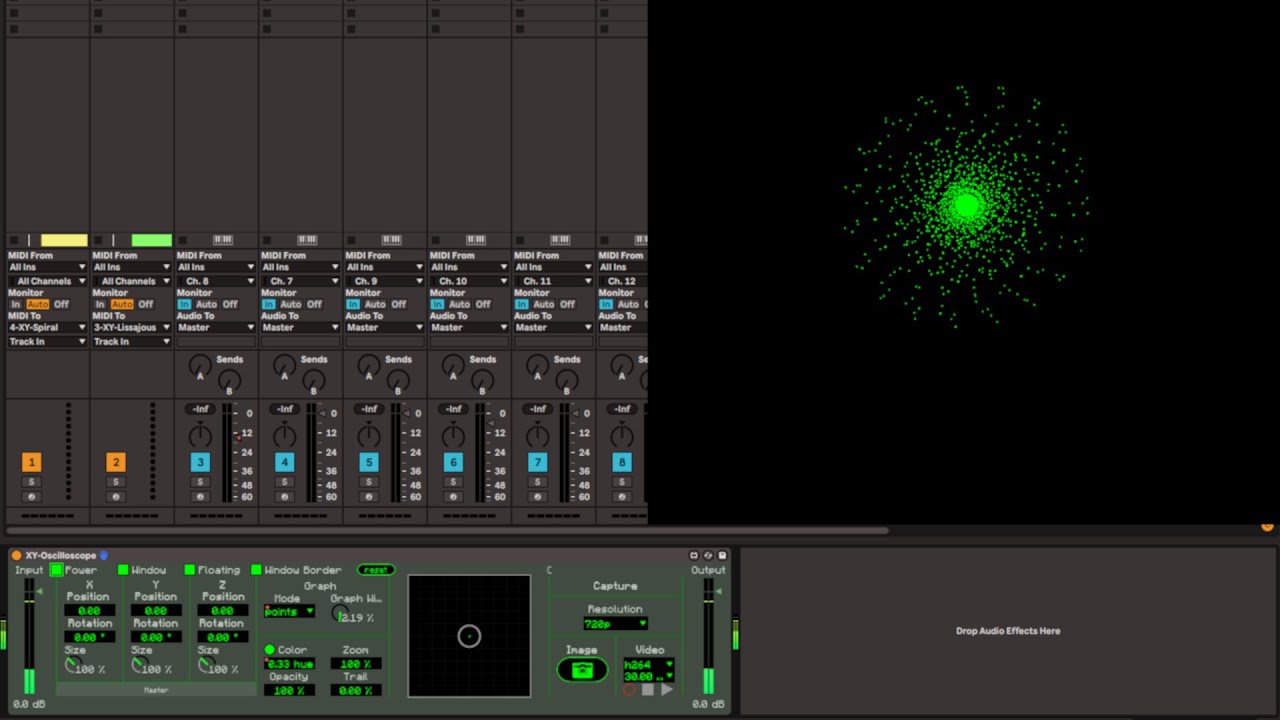Solo track 4 with its S button
The width and height of the screenshot is (1280, 720).
(284, 482)
